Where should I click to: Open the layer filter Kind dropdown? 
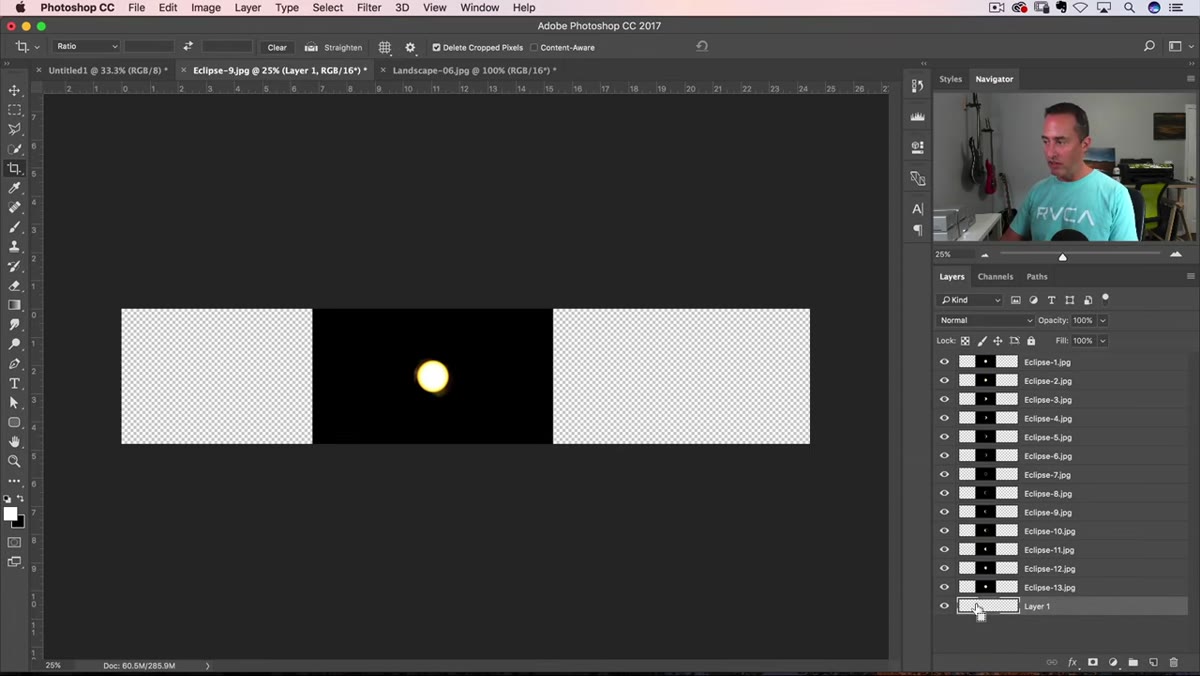coord(970,300)
